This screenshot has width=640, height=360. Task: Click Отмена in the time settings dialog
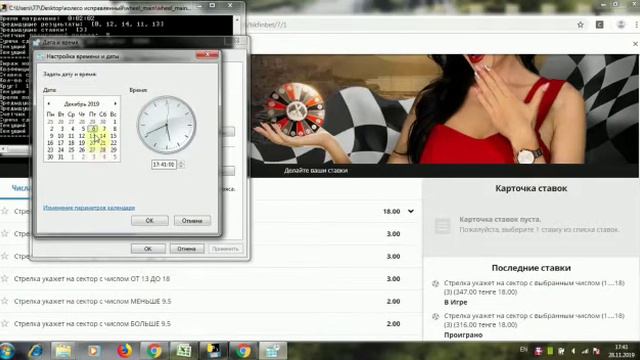[192, 220]
